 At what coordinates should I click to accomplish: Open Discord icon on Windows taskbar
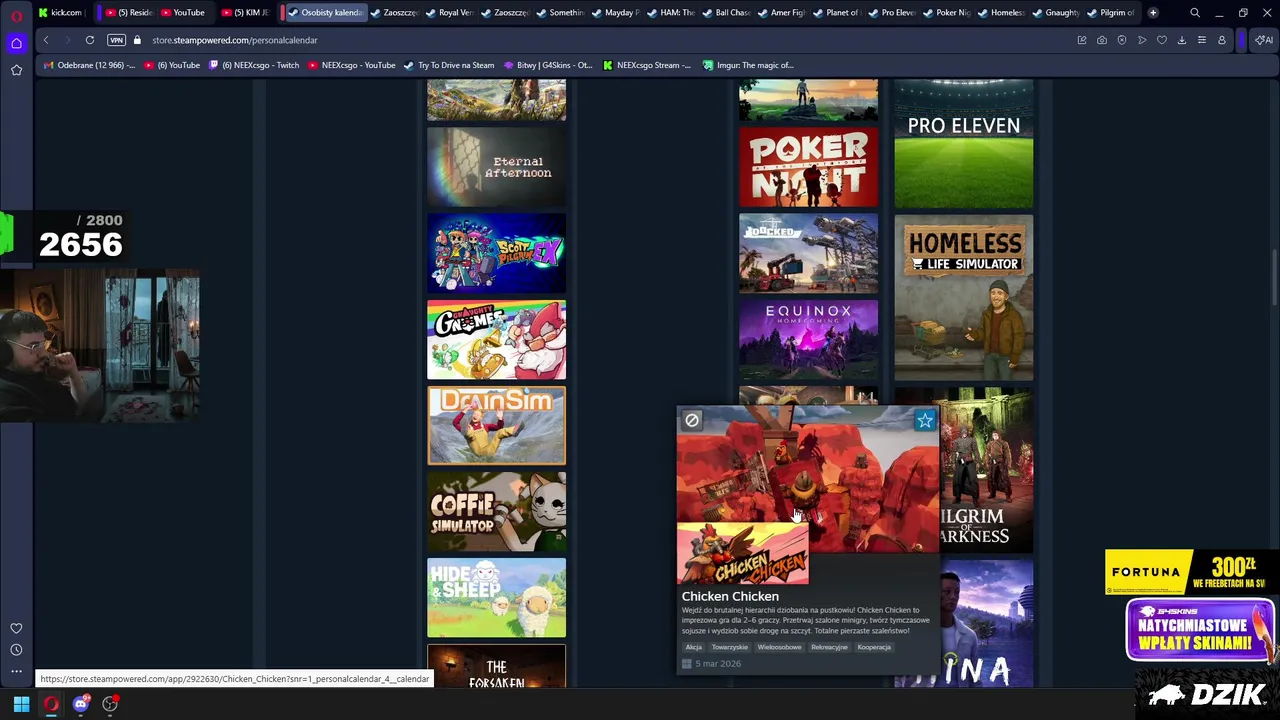(81, 704)
